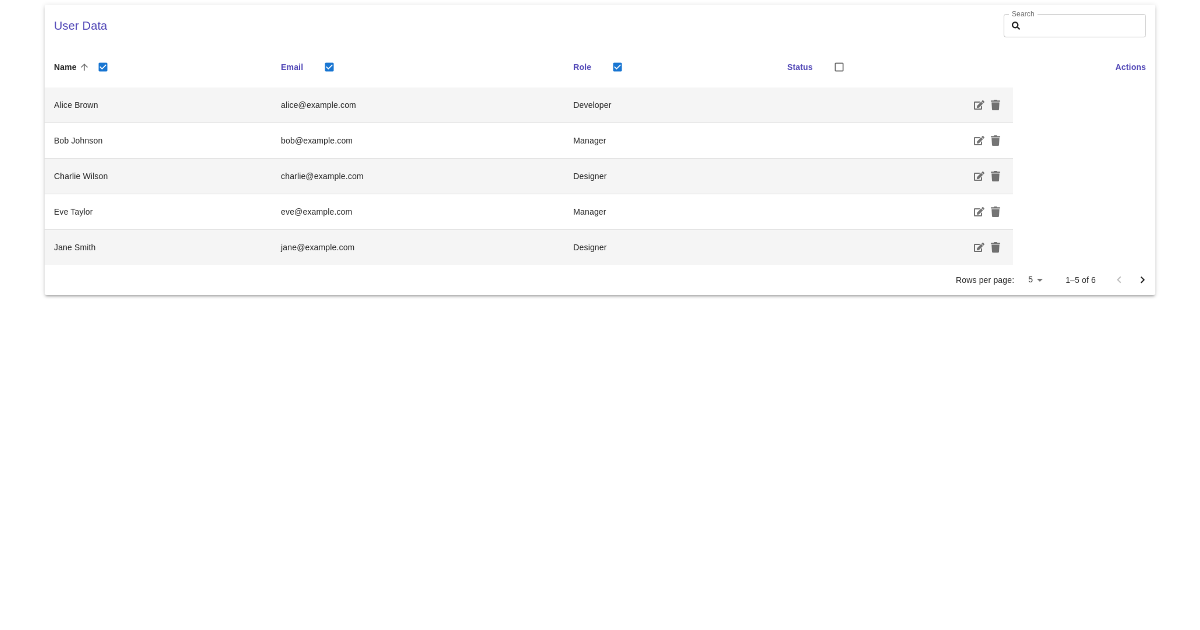This screenshot has height=630, width=1200.
Task: Edit Alice Brown's row
Action: pyautogui.click(x=979, y=105)
